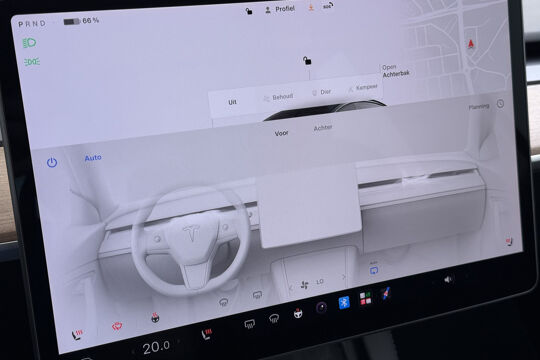Choose the Uit climate mode
540x360 pixels.
(x=232, y=102)
